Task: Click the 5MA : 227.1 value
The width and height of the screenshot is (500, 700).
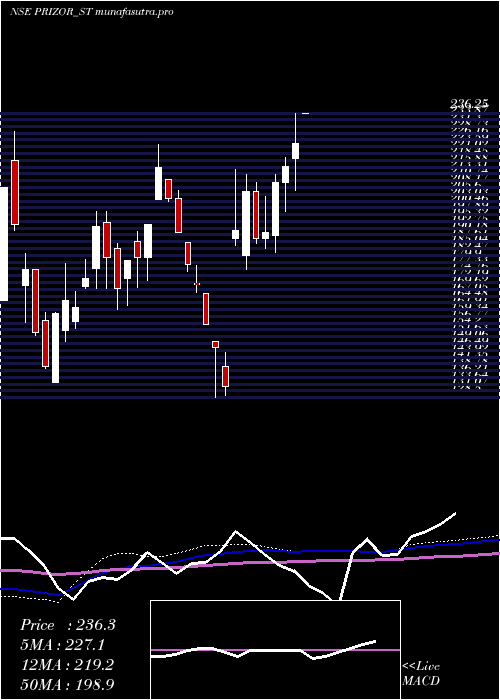Action: [x=63, y=645]
